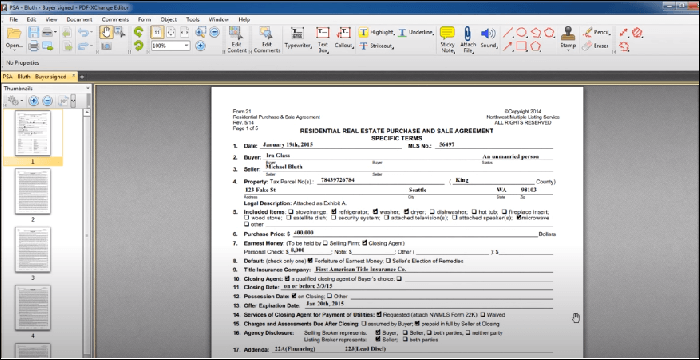
Task: Open page 4 thumbnail
Action: (33, 308)
